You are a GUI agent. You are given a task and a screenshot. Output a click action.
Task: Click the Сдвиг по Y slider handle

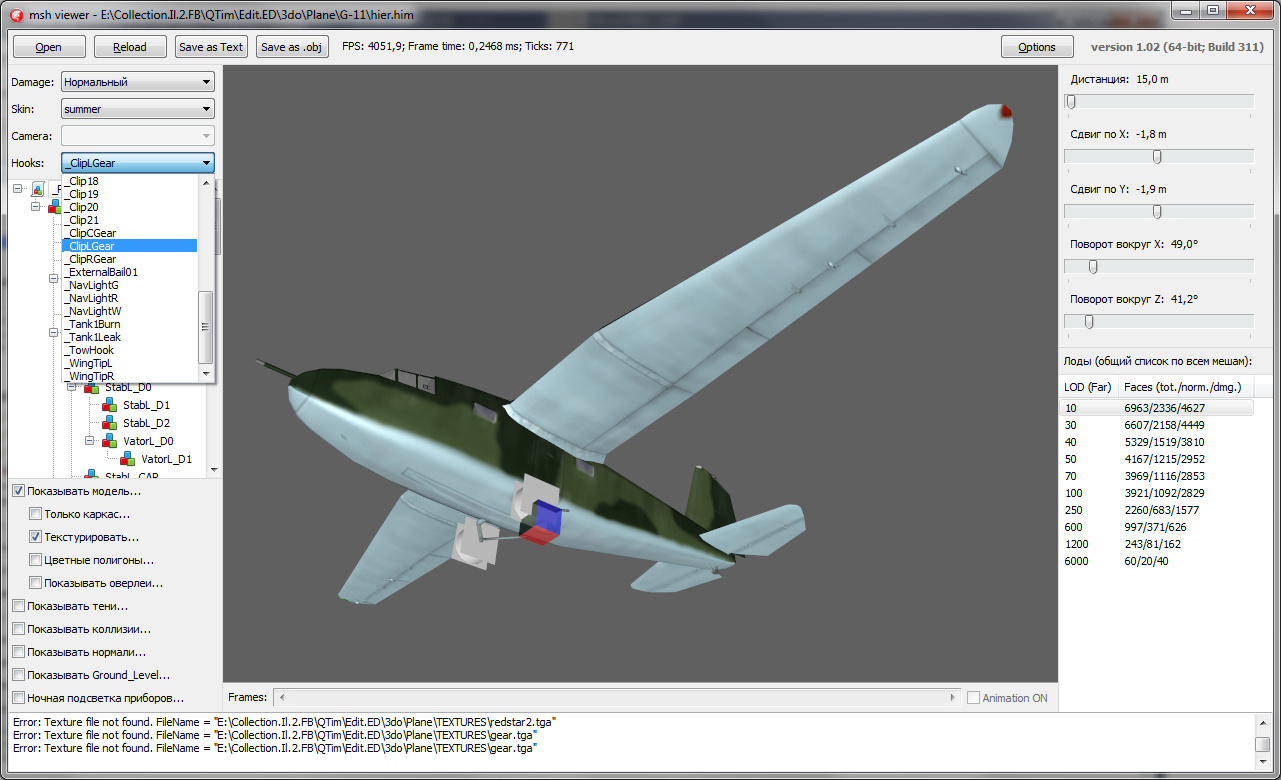coord(1157,211)
